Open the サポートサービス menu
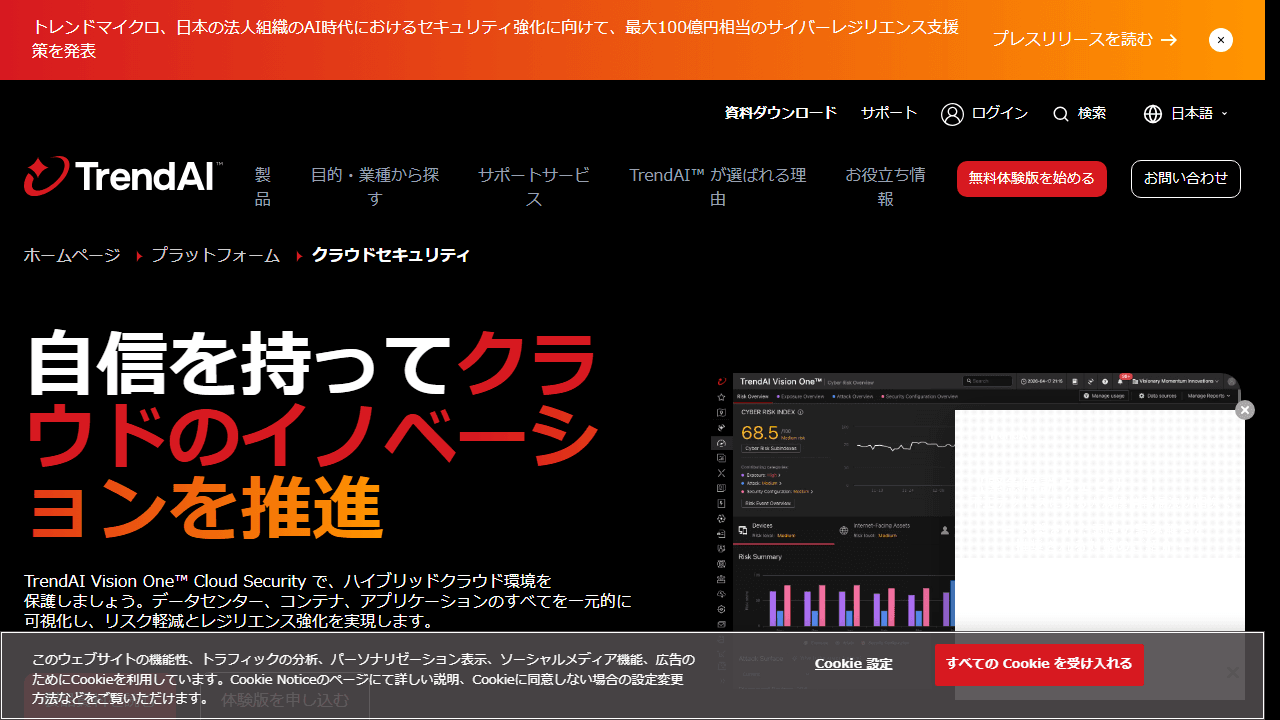 pos(534,187)
